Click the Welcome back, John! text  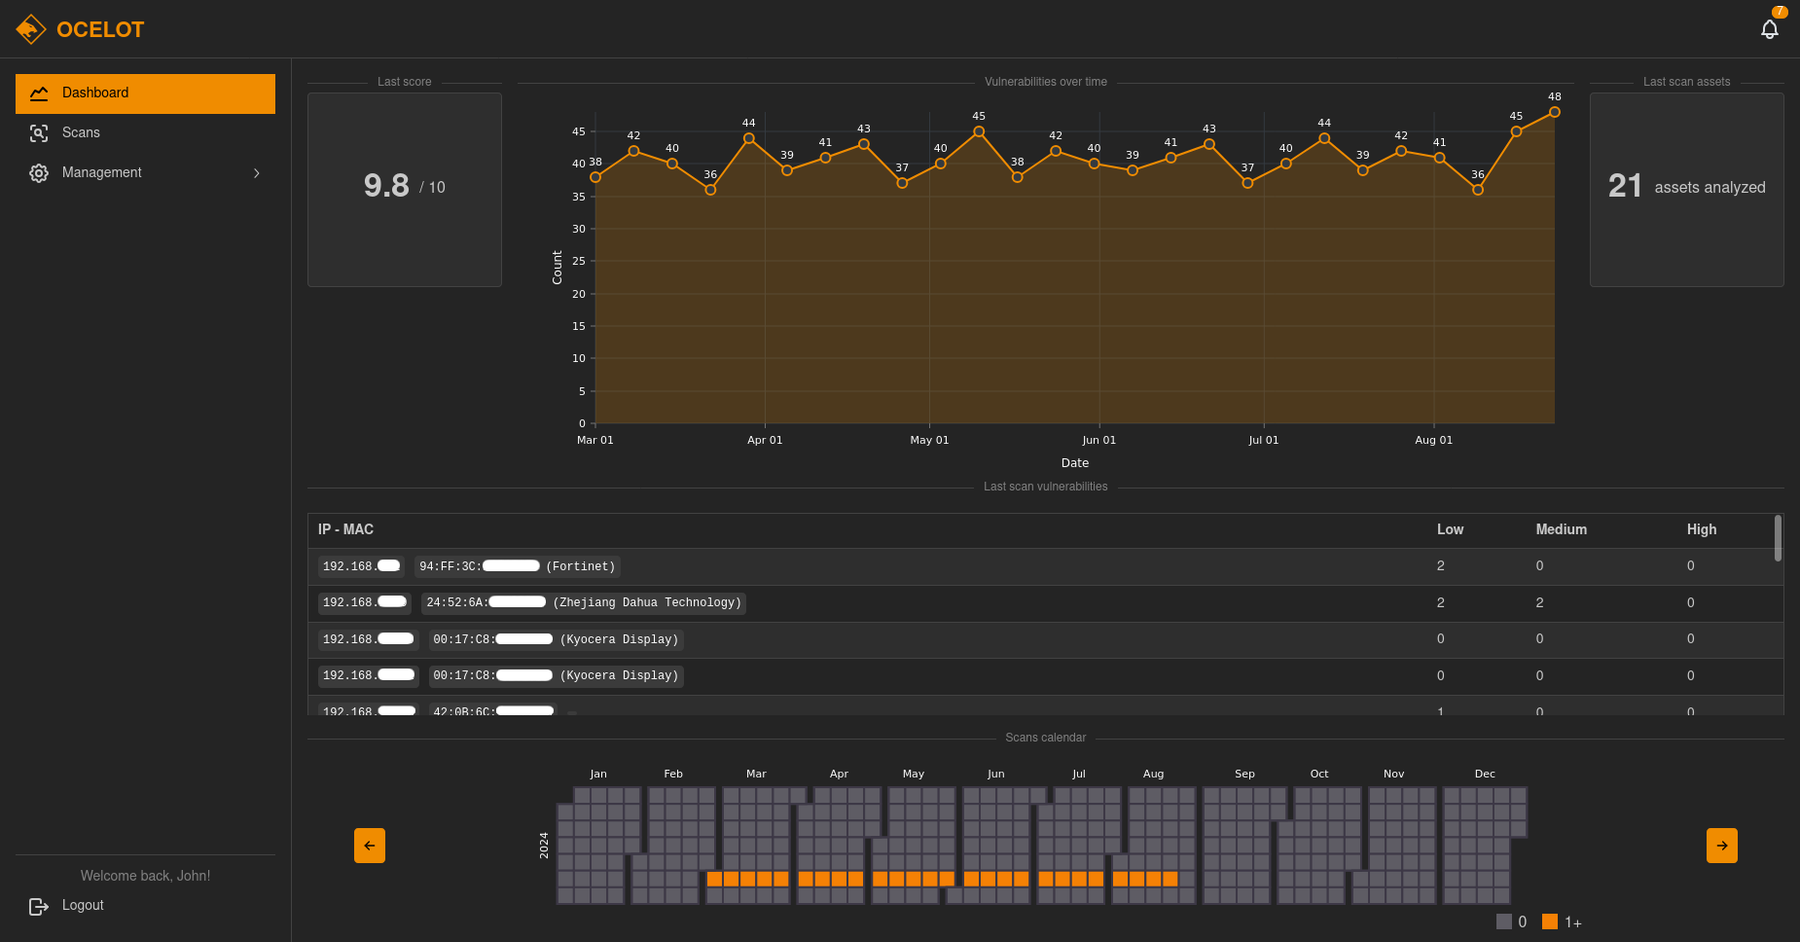[145, 876]
